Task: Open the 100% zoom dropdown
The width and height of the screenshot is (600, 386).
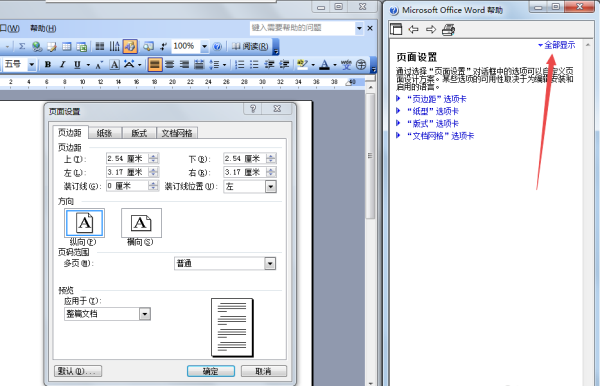Action: click(204, 46)
